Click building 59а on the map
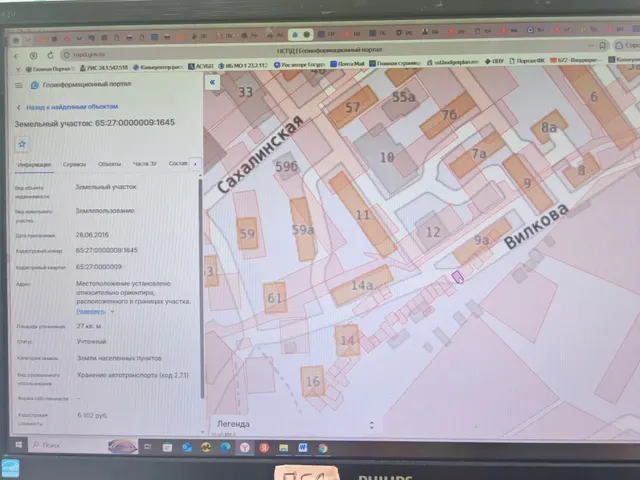The image size is (640, 480). coord(302,229)
